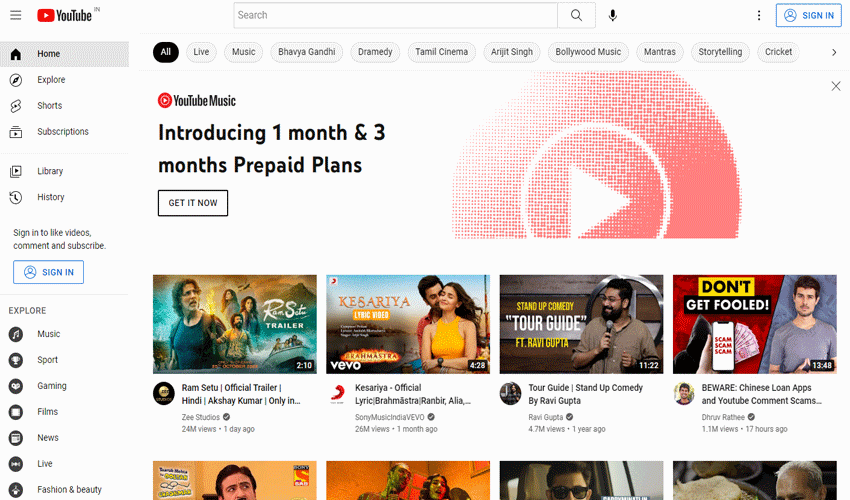The height and width of the screenshot is (500, 850).
Task: Dismiss the YouTube Music promo banner
Action: click(836, 86)
